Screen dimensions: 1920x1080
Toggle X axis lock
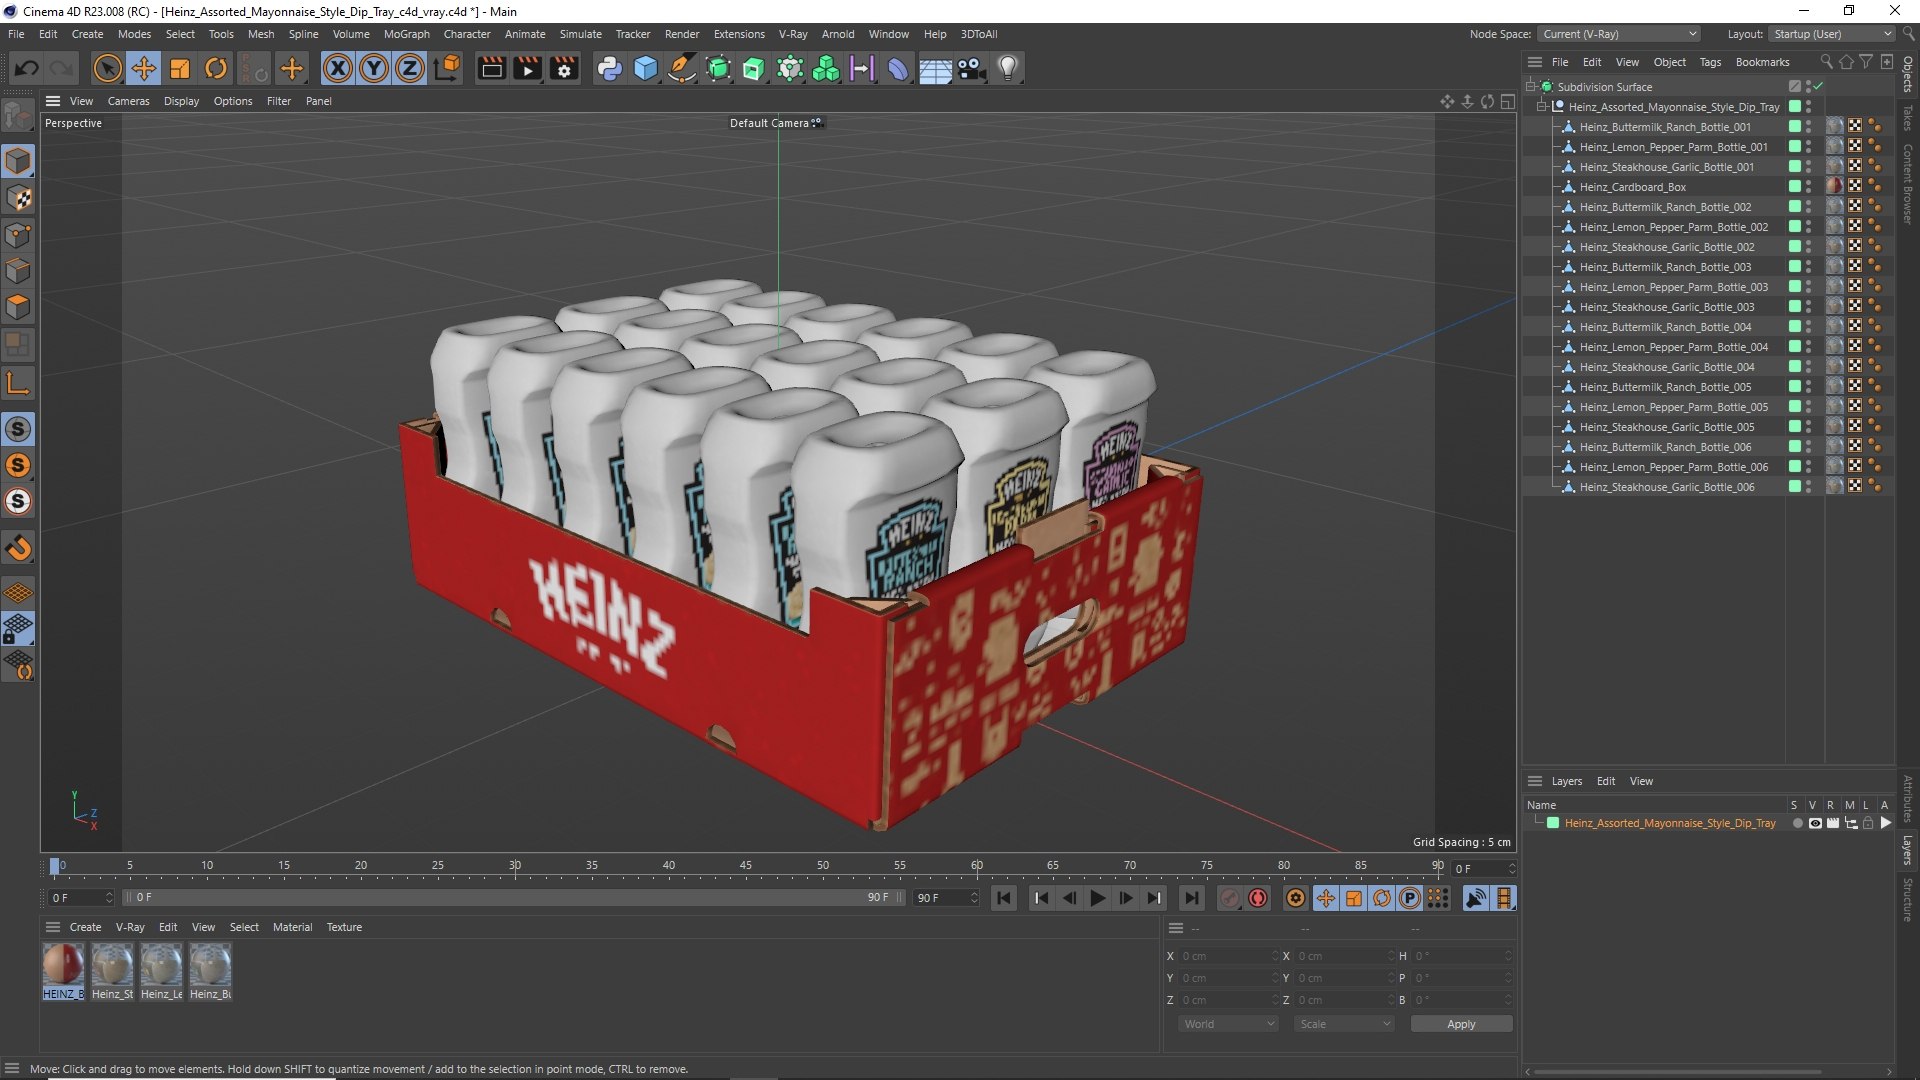(x=338, y=68)
